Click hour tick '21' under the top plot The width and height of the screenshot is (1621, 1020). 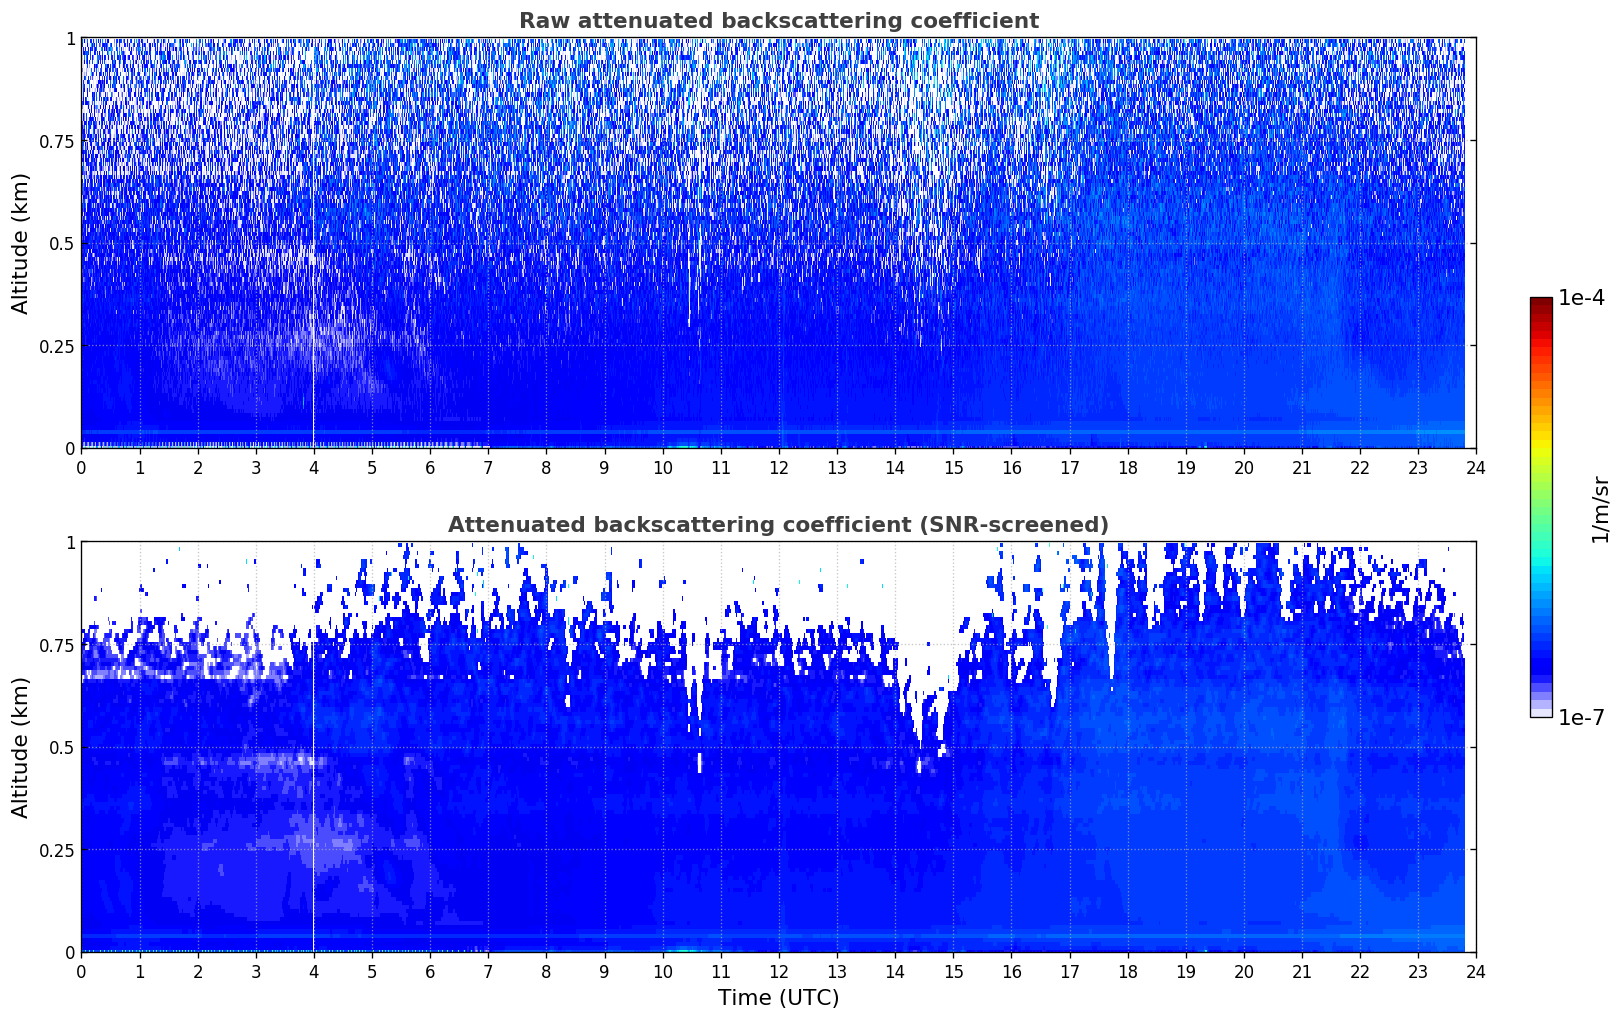coord(1302,467)
